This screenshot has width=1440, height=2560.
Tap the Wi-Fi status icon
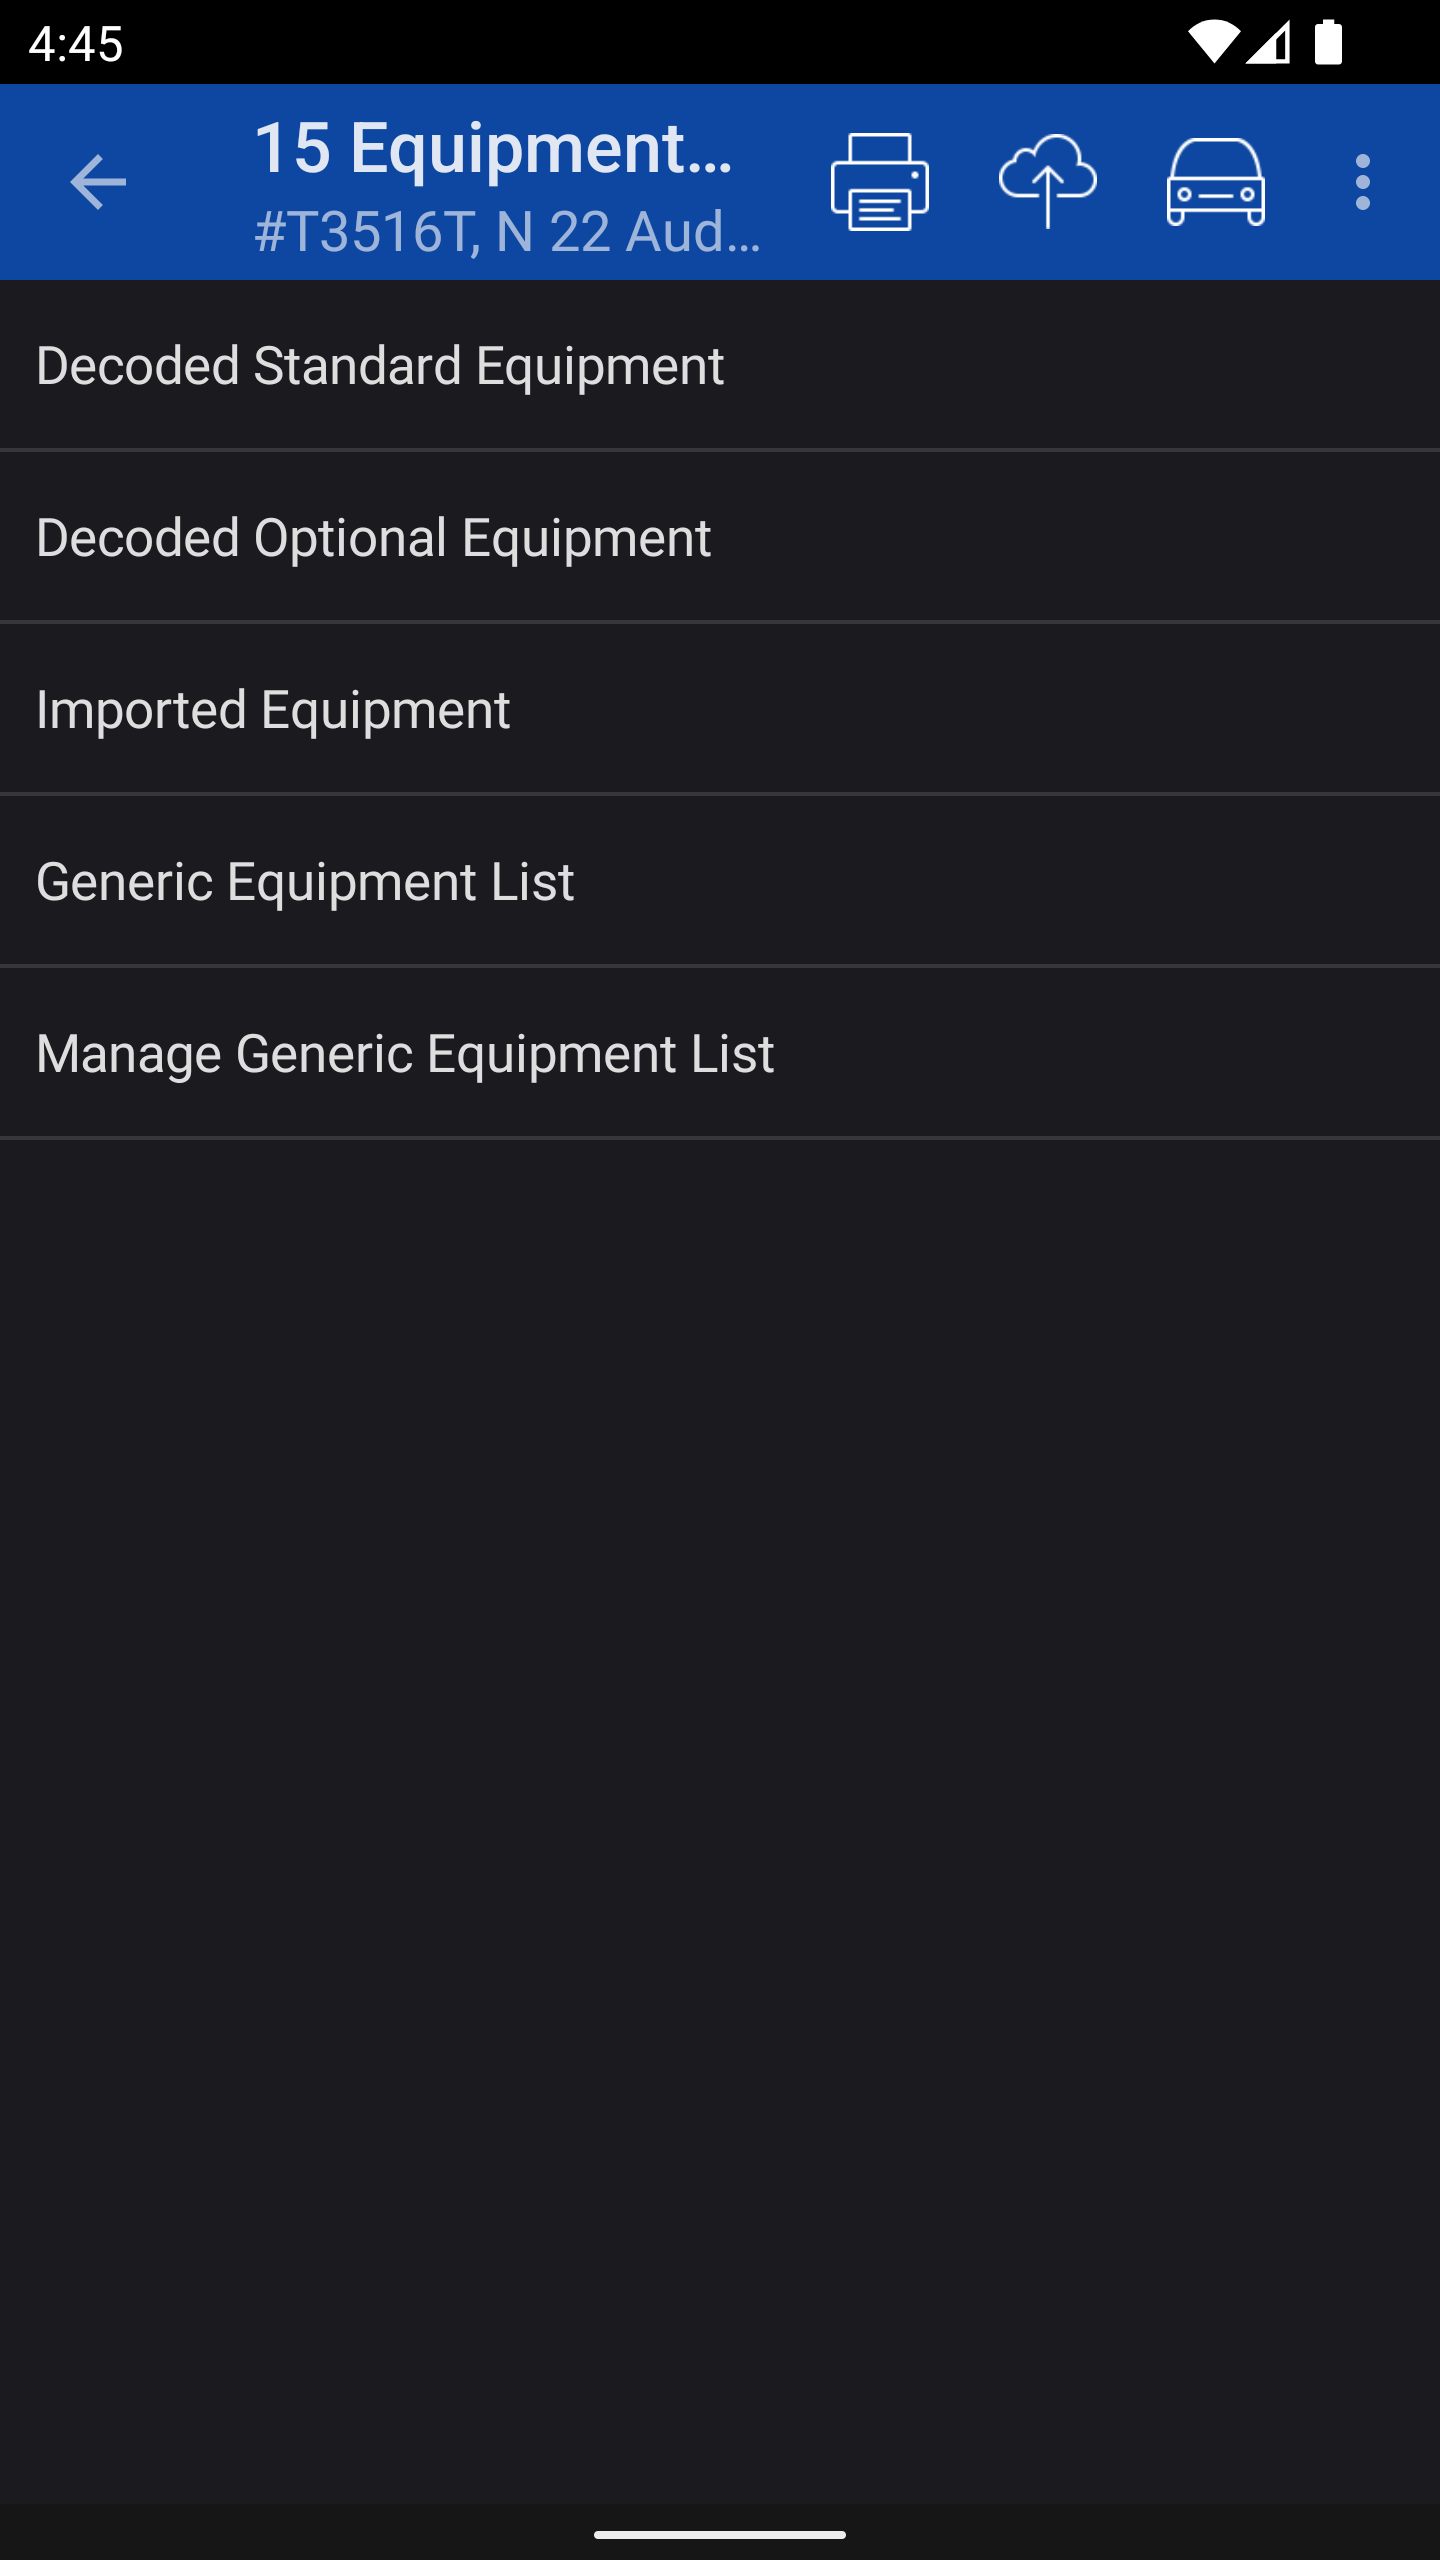pos(1213,43)
